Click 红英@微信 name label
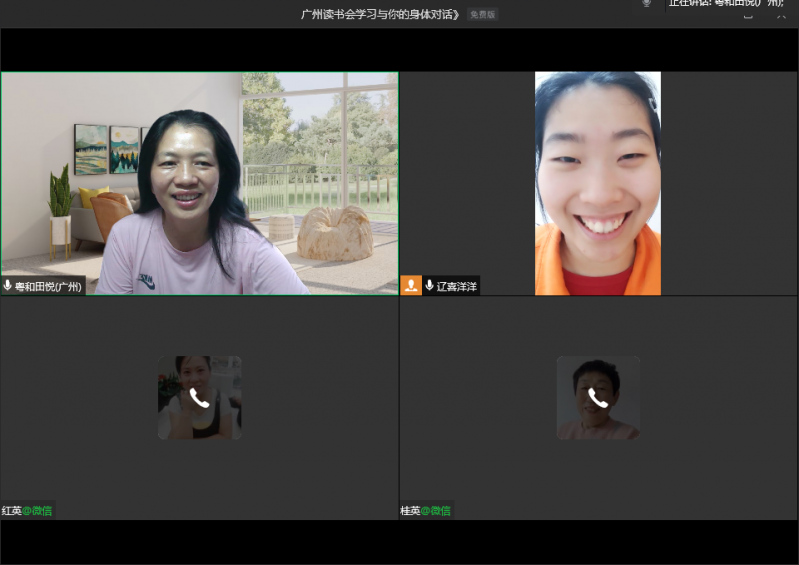The height and width of the screenshot is (565, 799). tap(27, 511)
